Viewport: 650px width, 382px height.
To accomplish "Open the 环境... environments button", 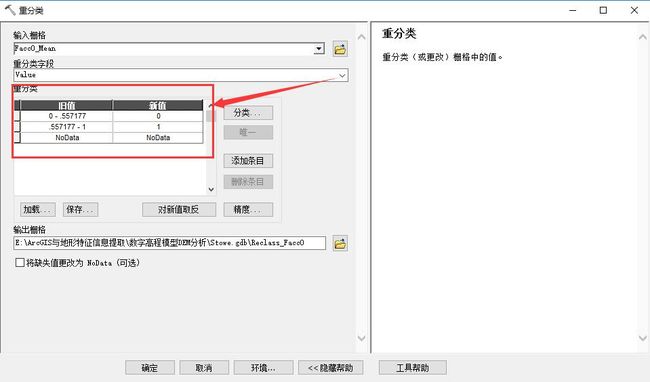I will [x=263, y=367].
